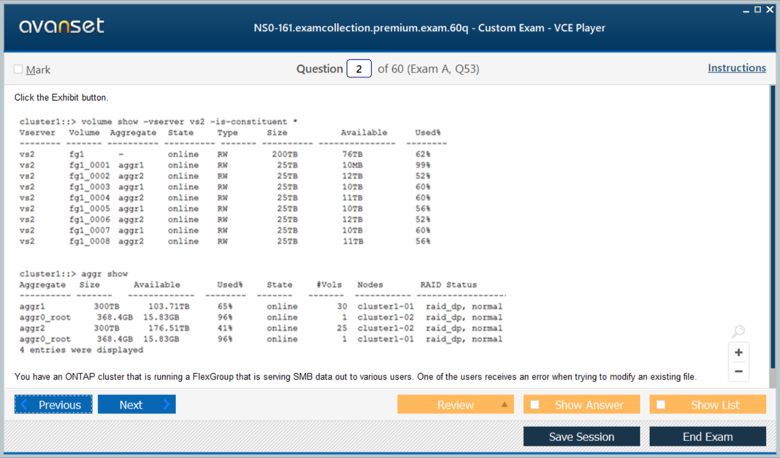Click End Exam button

tap(707, 437)
